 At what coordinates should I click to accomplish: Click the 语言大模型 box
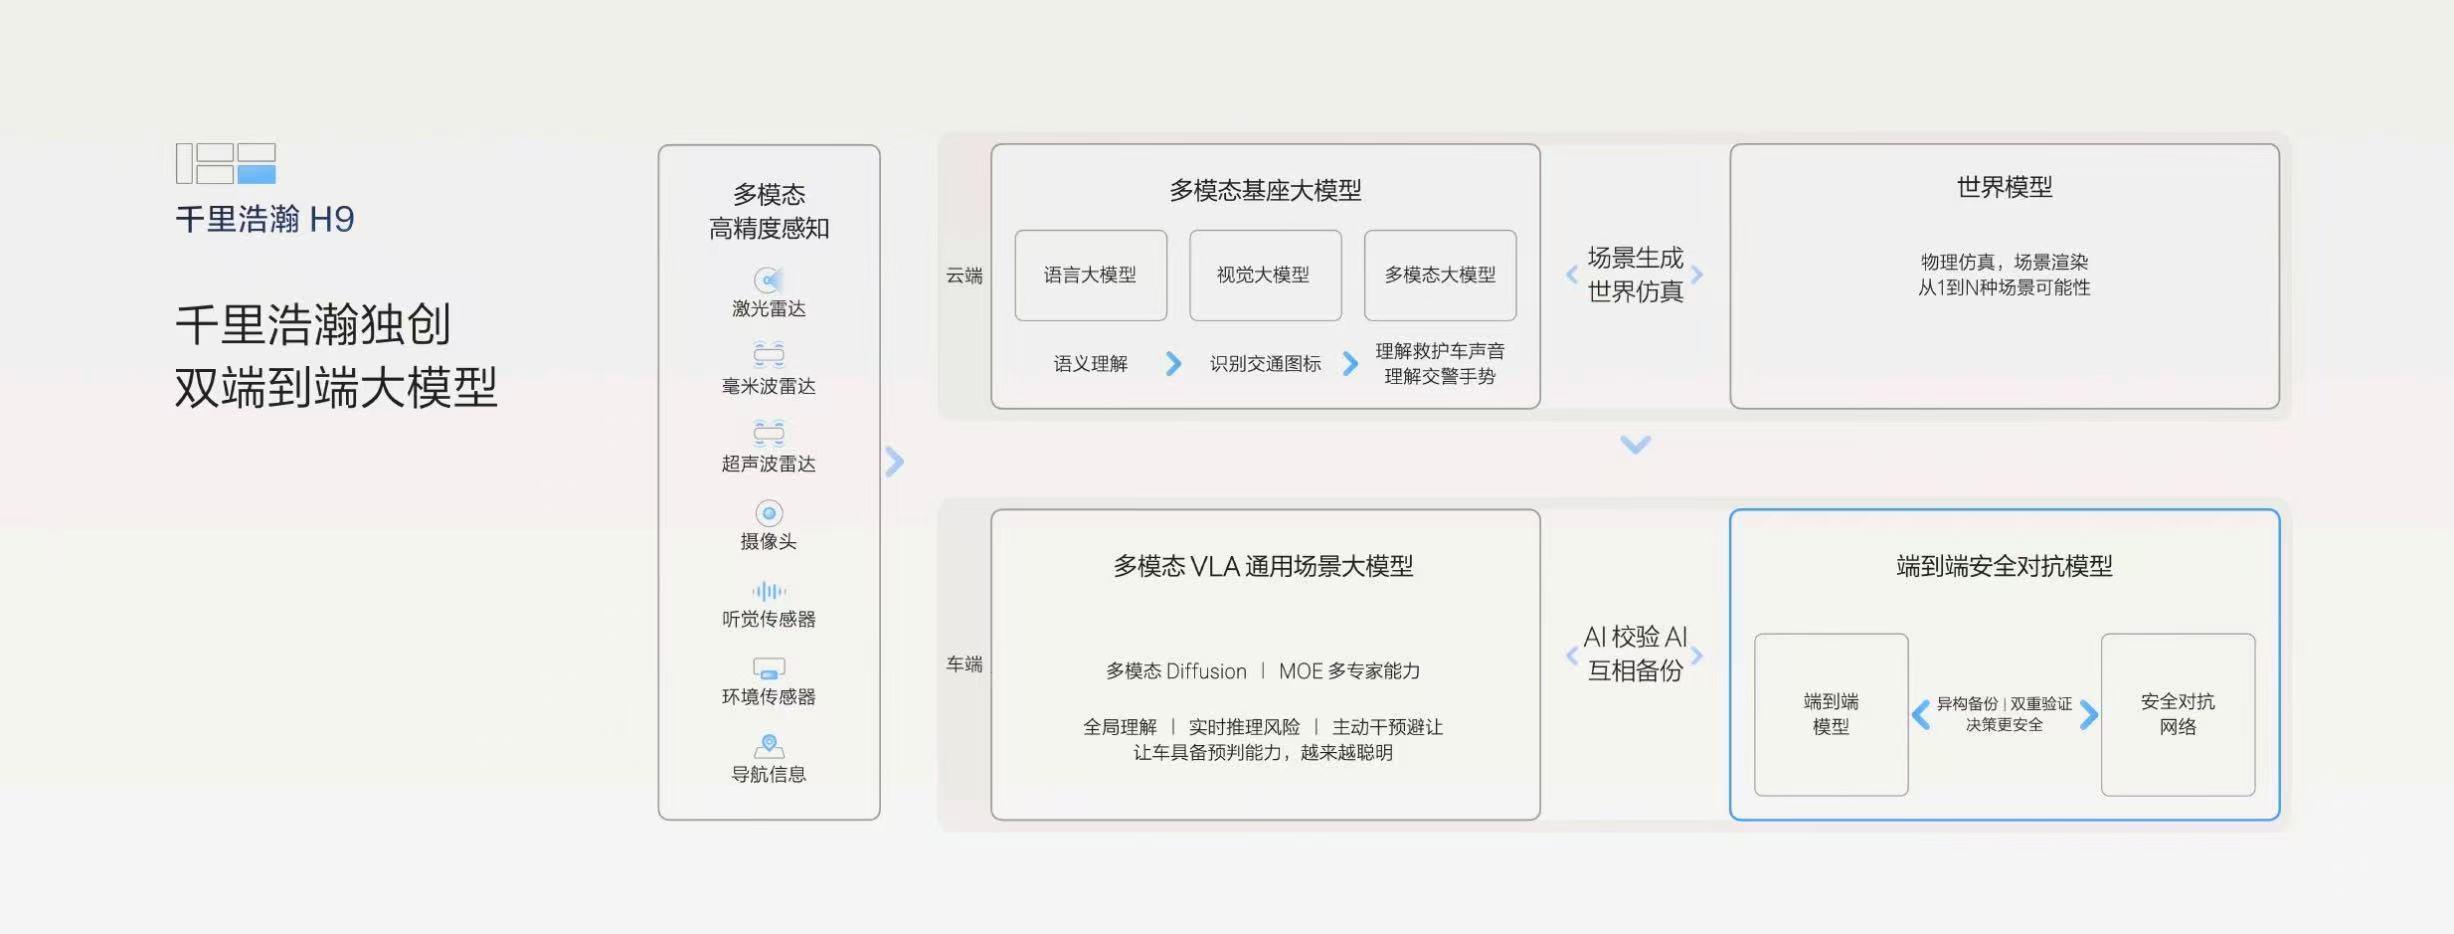click(1090, 276)
